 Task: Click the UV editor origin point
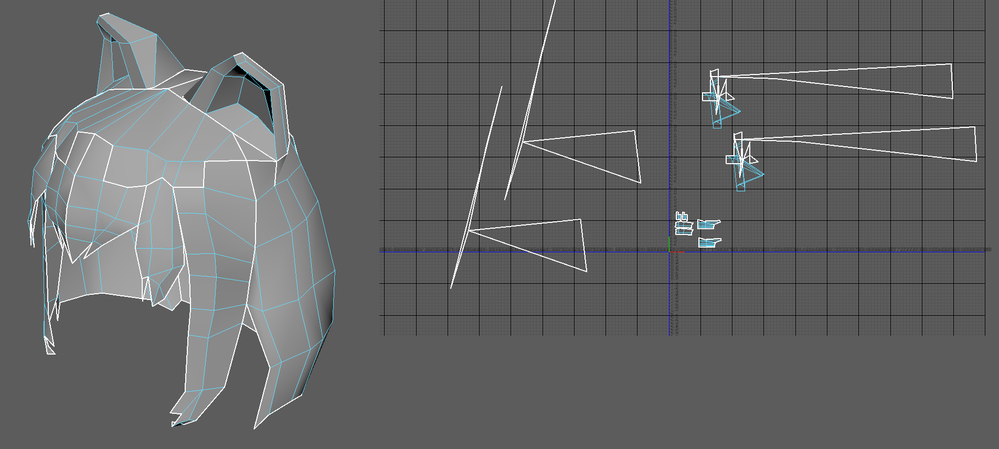[670, 250]
